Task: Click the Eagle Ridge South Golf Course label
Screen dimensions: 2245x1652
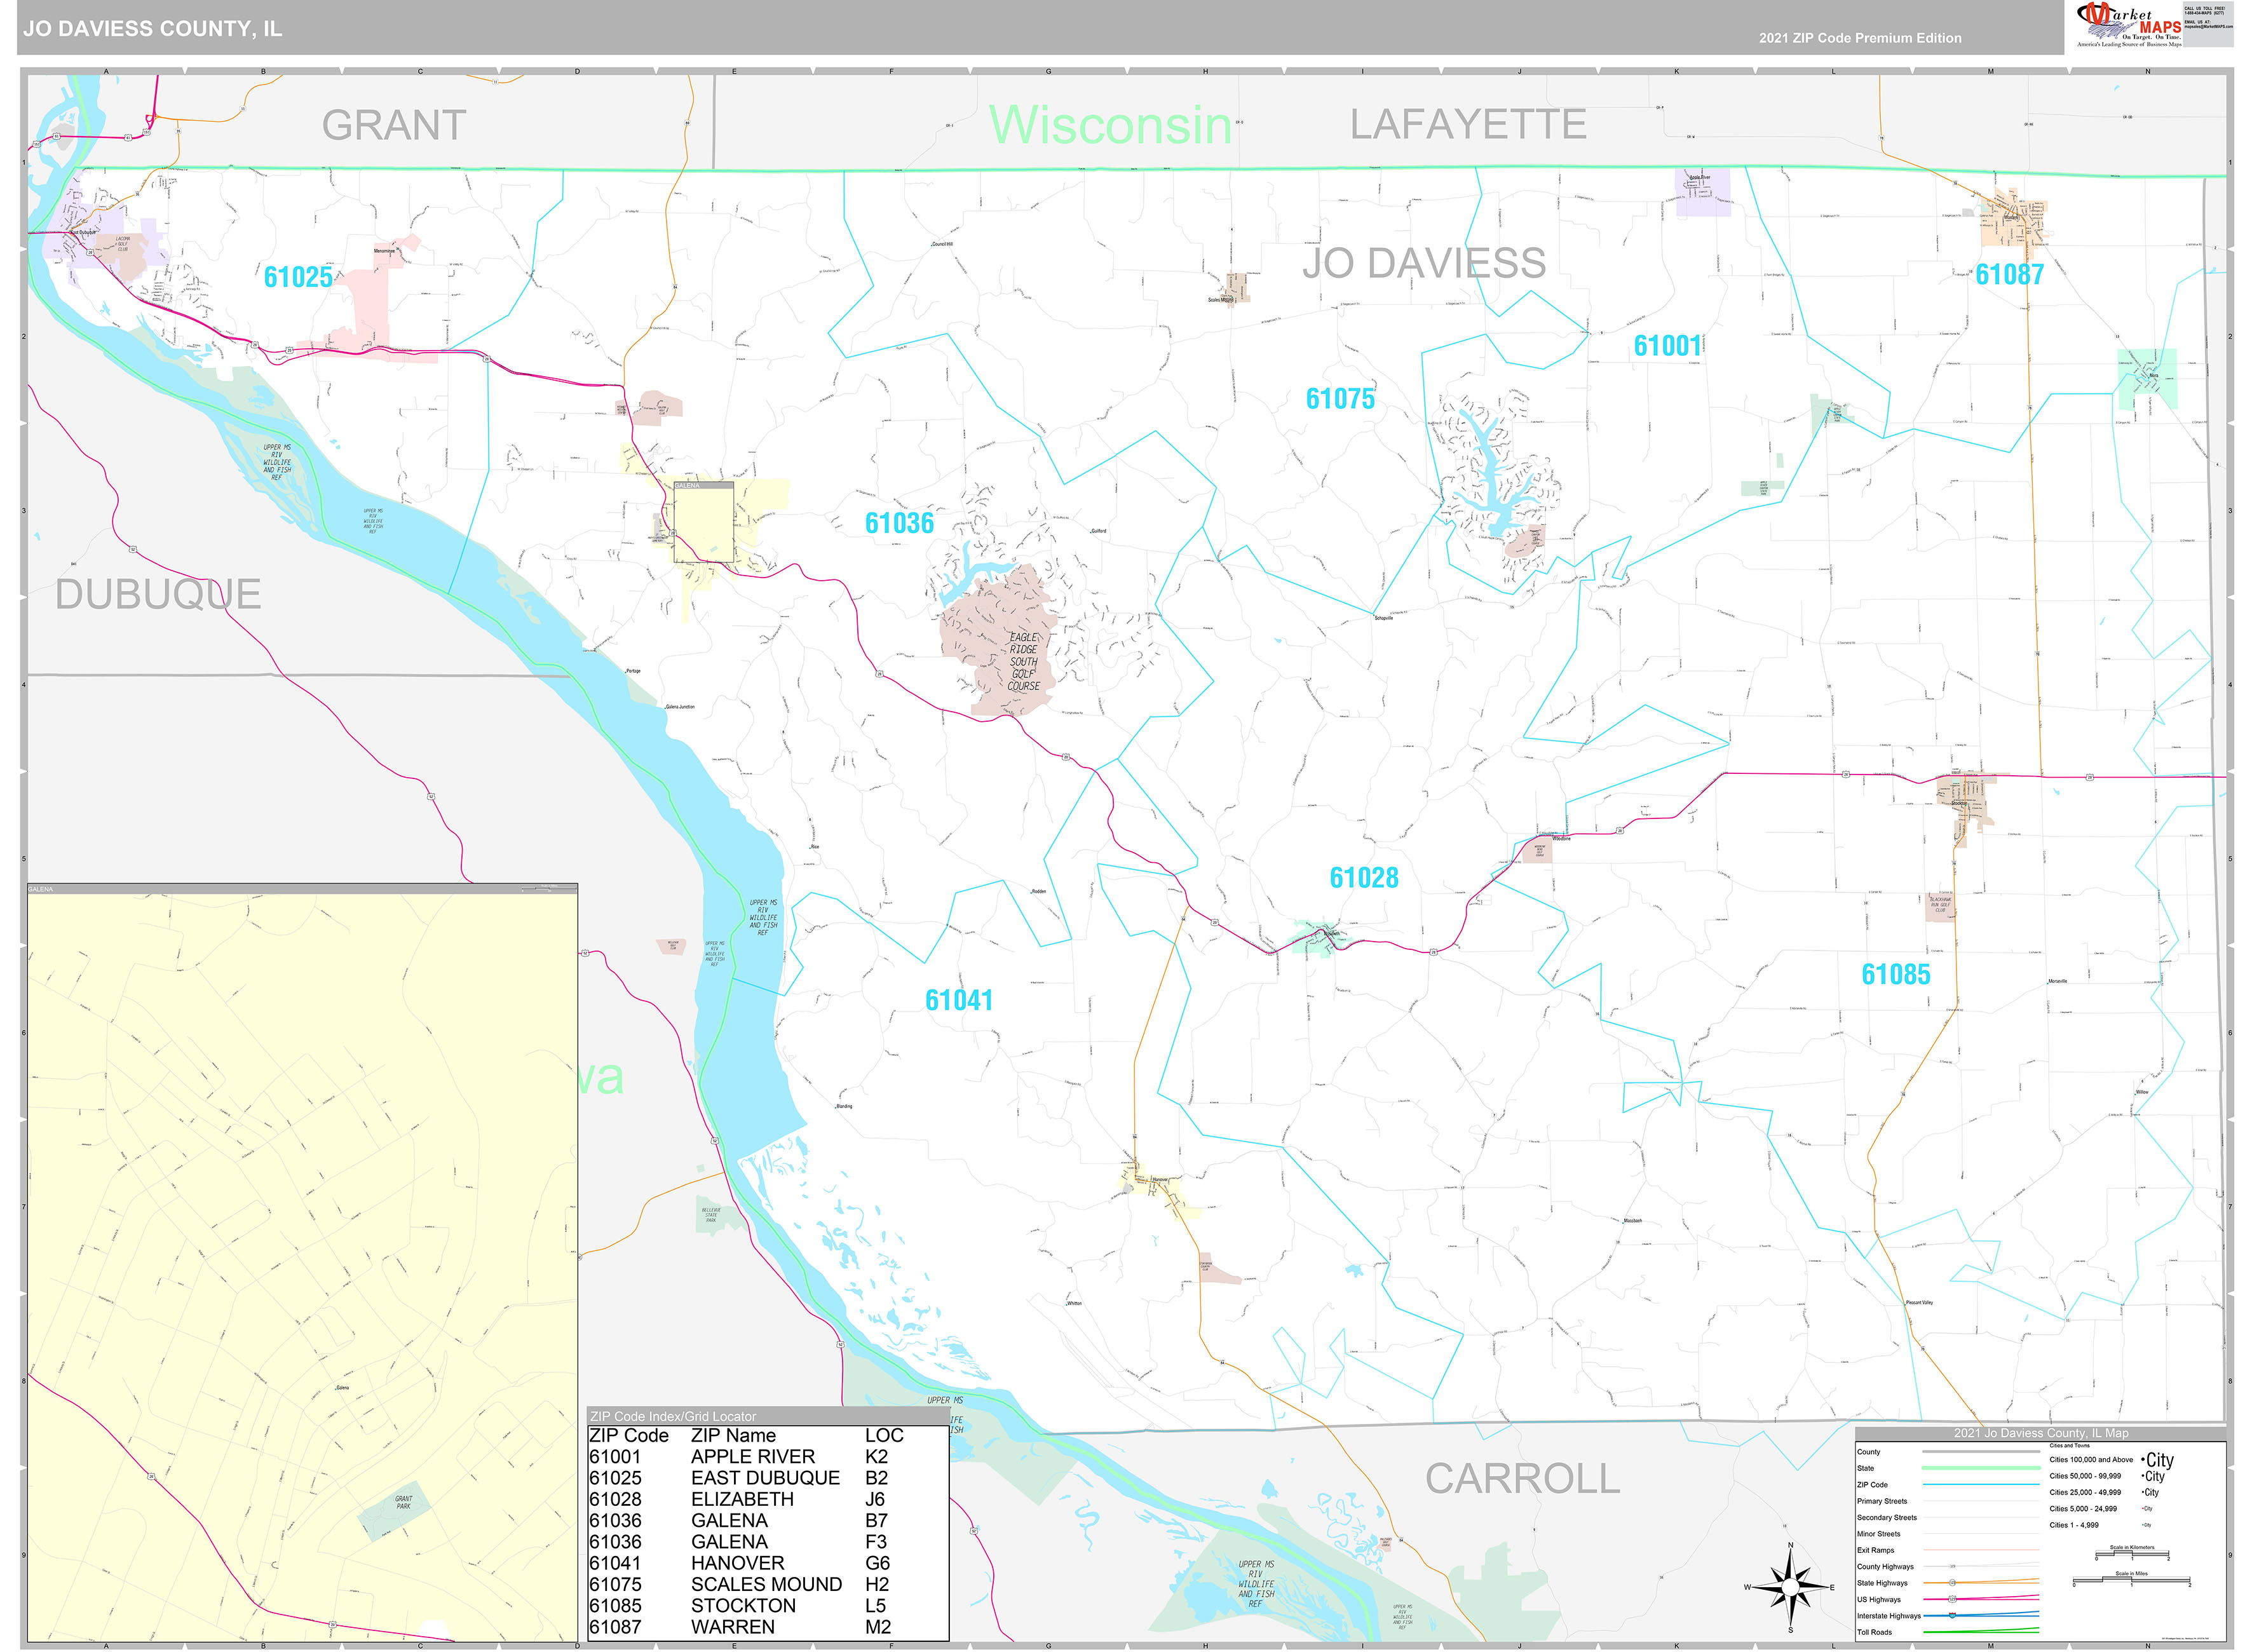Action: 1023,662
